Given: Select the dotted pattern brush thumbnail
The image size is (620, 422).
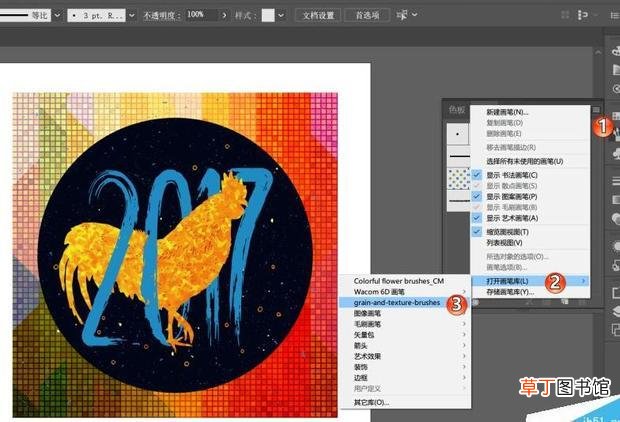Looking at the screenshot, I should click(459, 178).
